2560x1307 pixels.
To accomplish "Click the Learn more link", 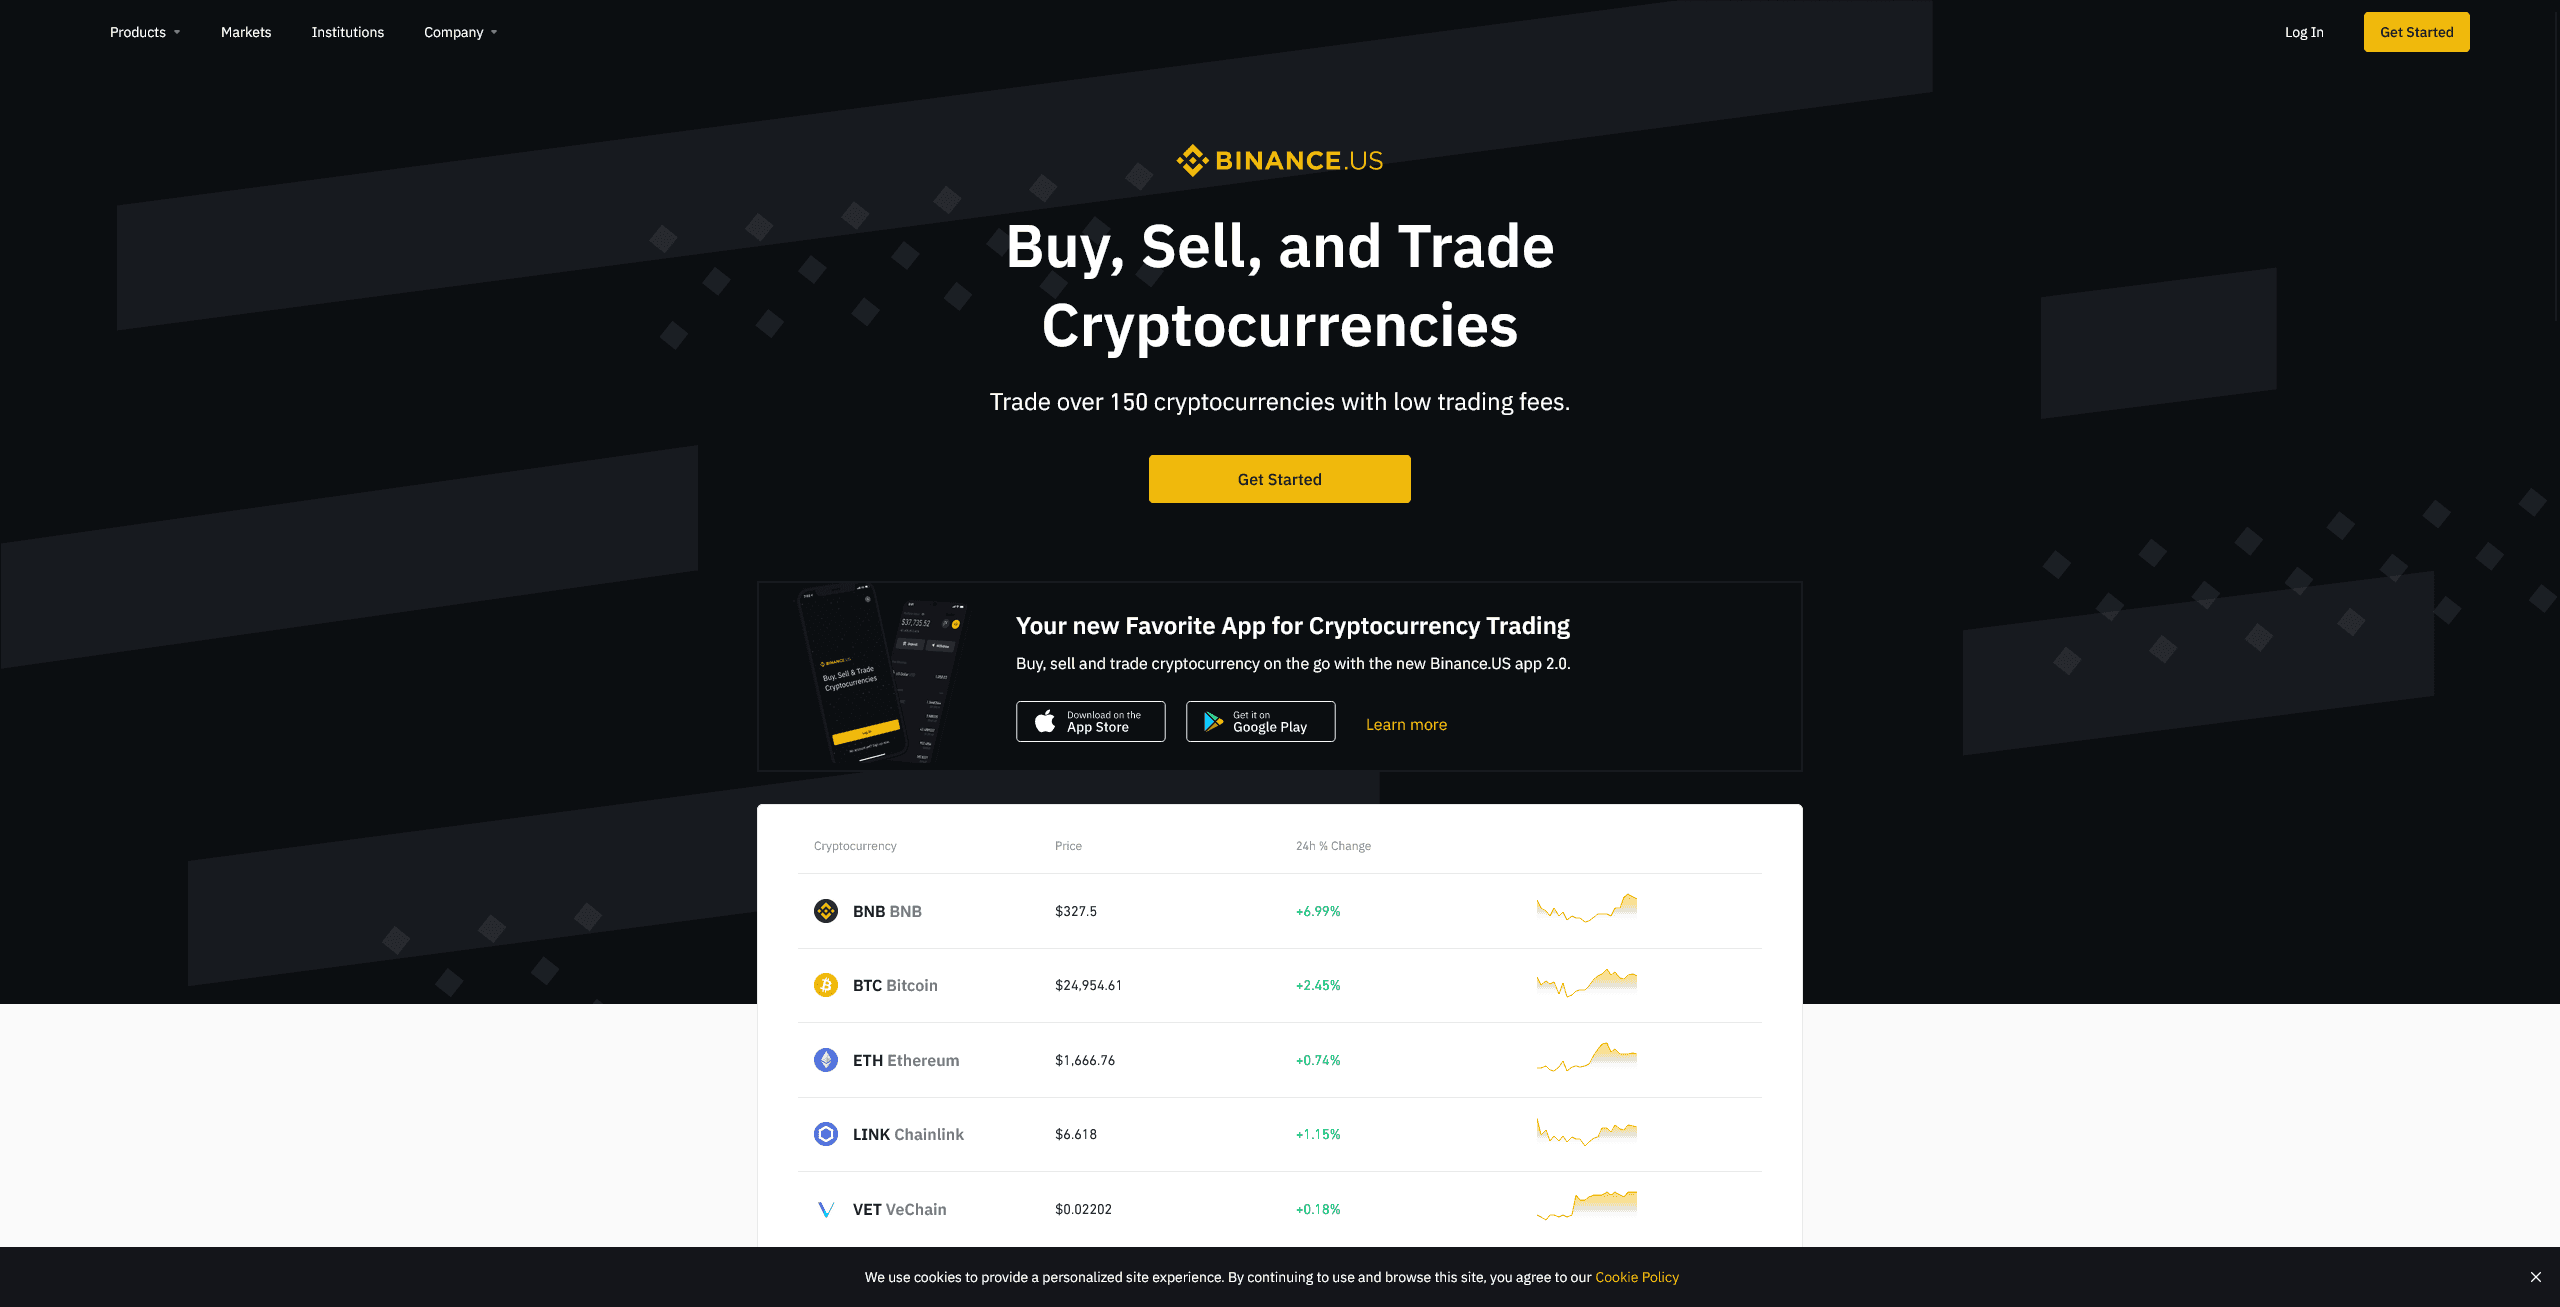I will click(x=1405, y=724).
